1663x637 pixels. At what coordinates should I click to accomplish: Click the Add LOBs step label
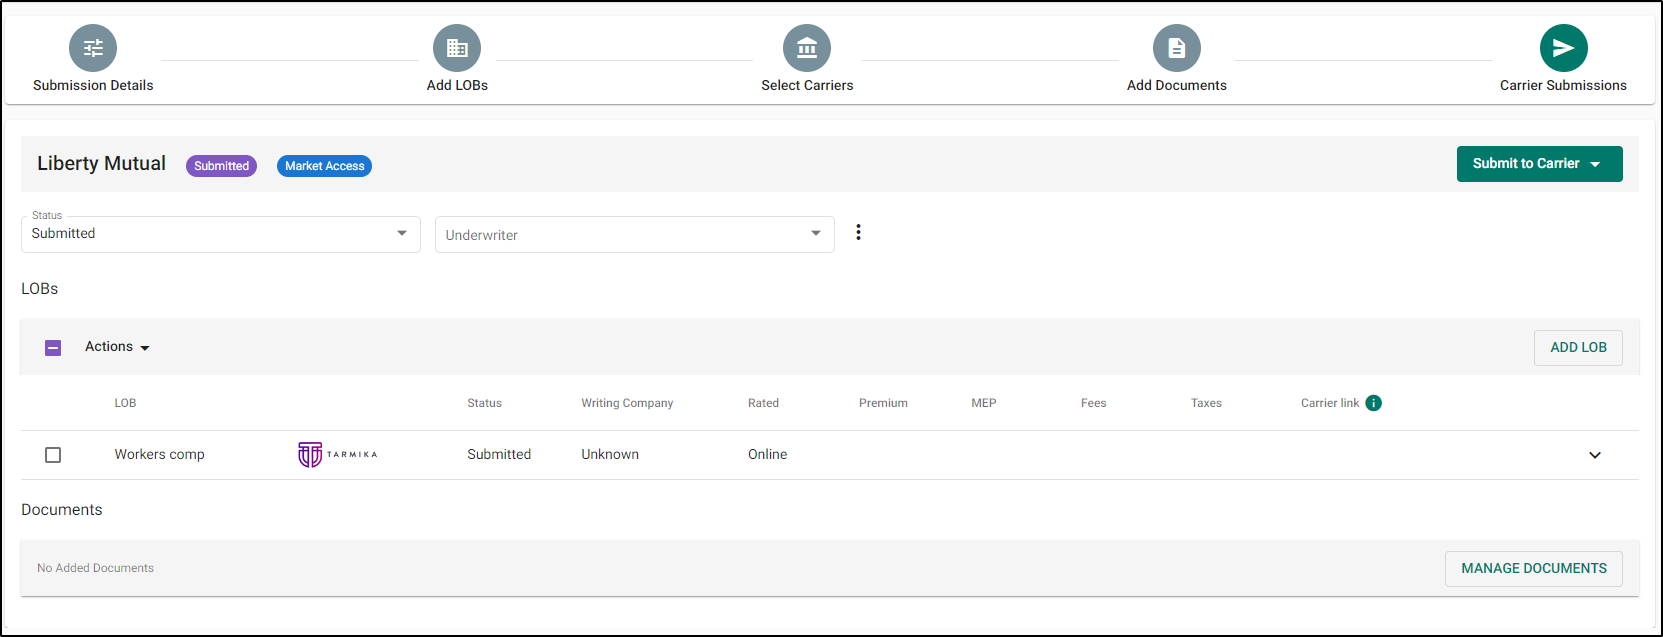[457, 86]
